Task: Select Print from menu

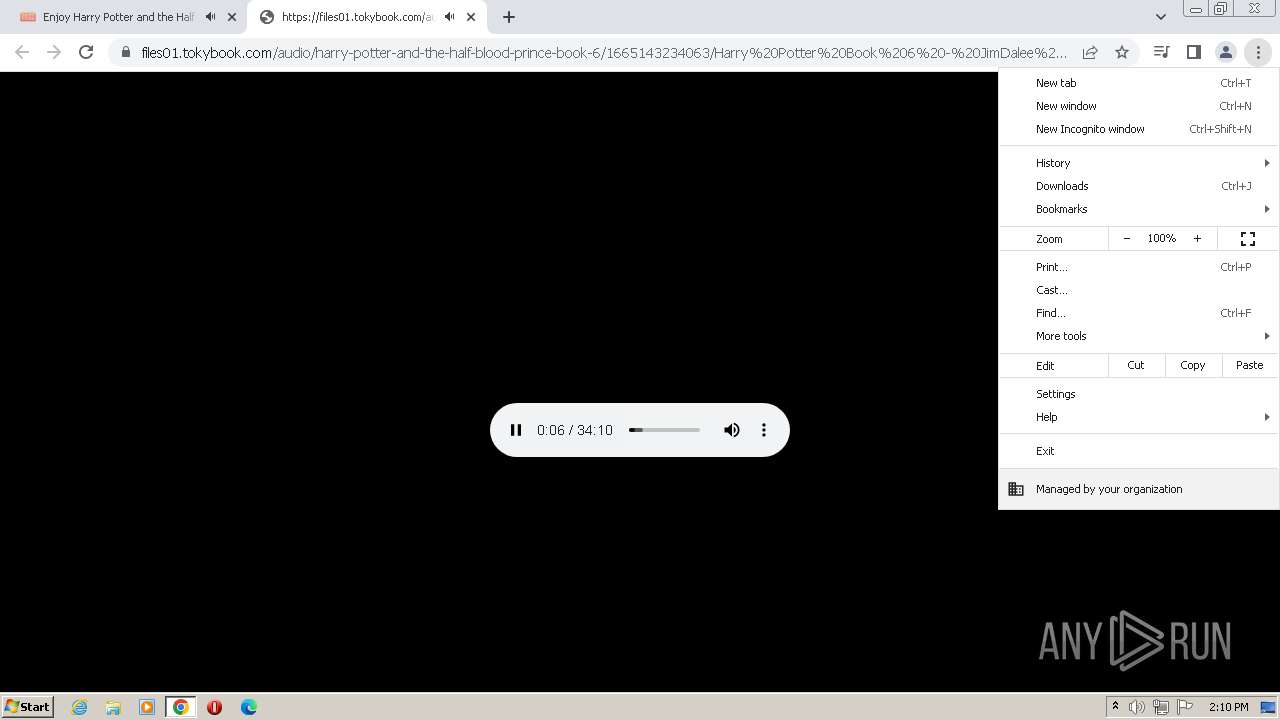Action: point(1139,267)
